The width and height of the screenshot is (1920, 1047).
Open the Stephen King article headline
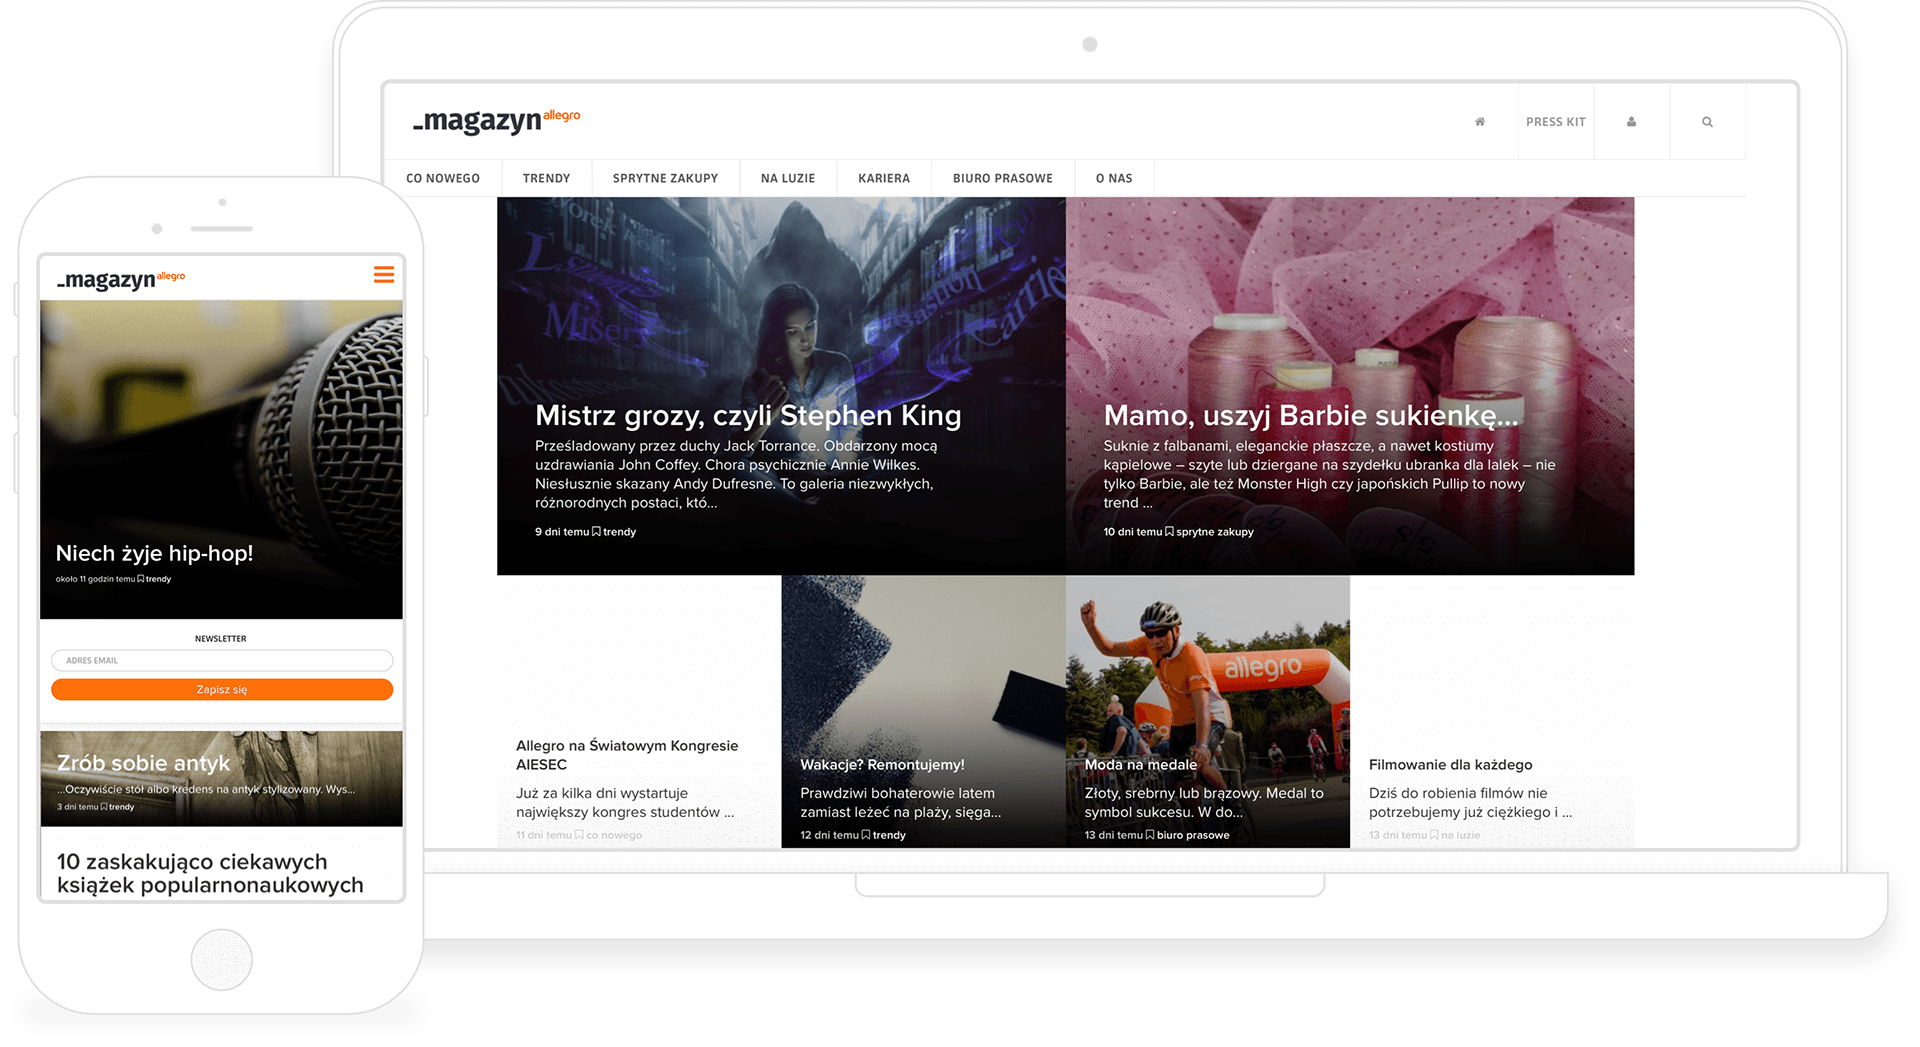coord(748,416)
